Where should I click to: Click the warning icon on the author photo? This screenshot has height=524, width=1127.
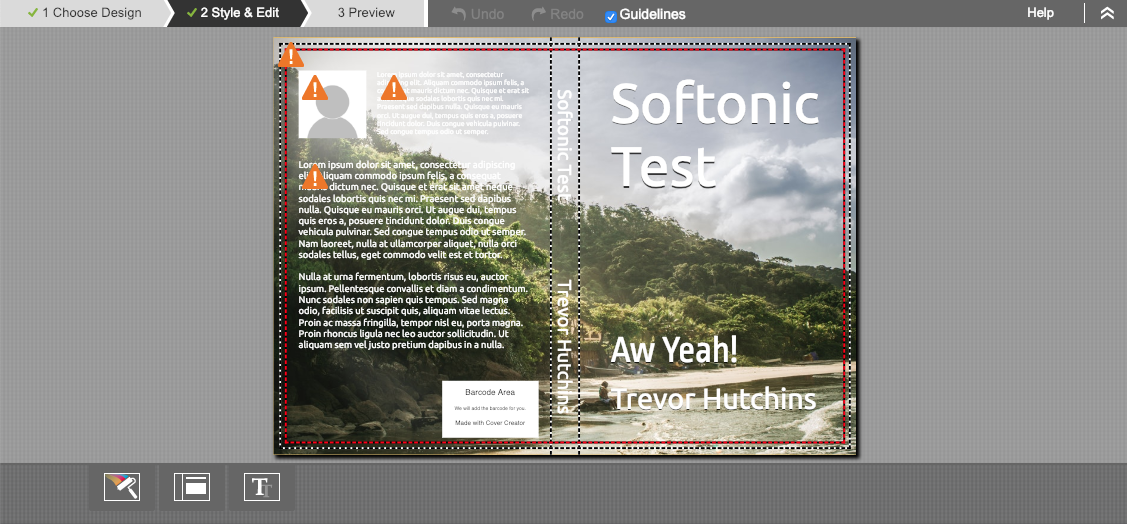(315, 88)
